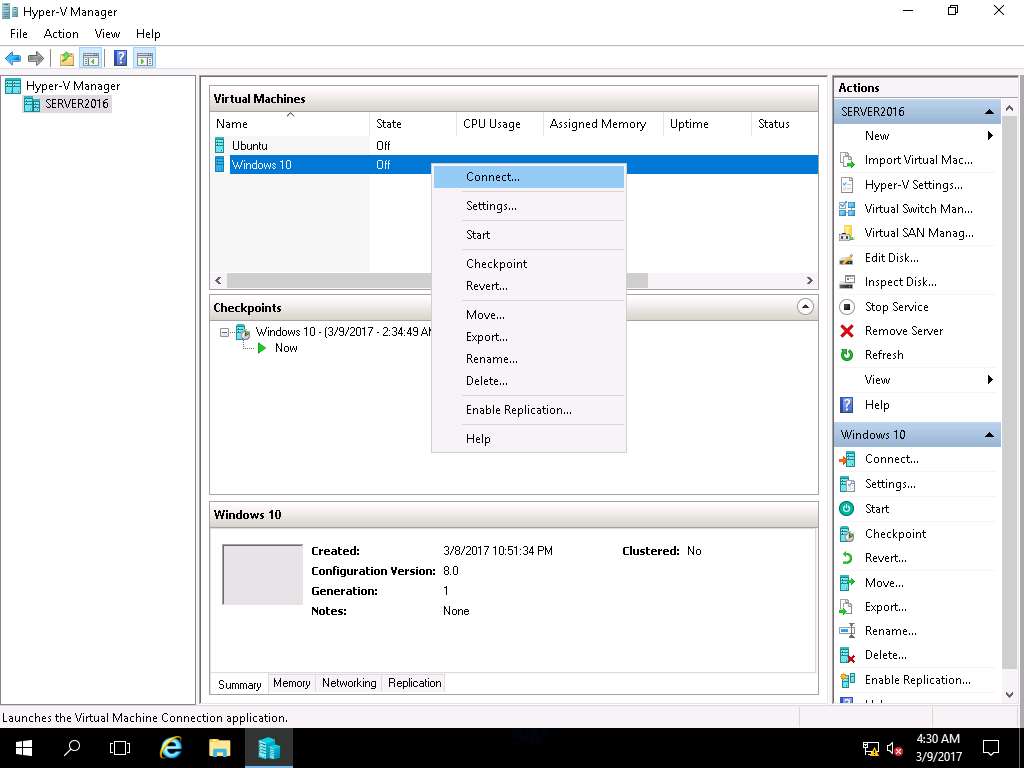This screenshot has width=1024, height=768.
Task: Open Virtual SAN Manager in Actions
Action: [x=919, y=233]
